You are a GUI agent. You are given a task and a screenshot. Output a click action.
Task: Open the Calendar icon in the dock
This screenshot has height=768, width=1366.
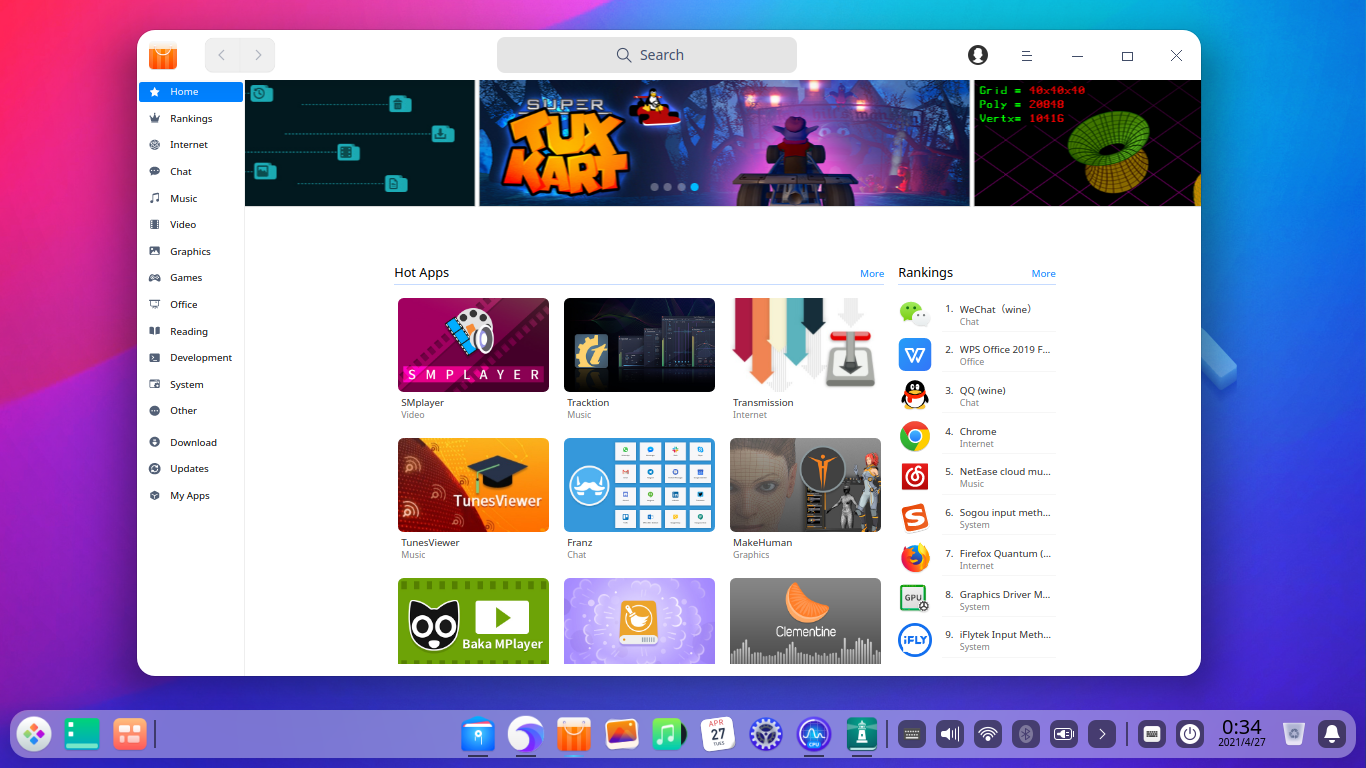[x=718, y=735]
